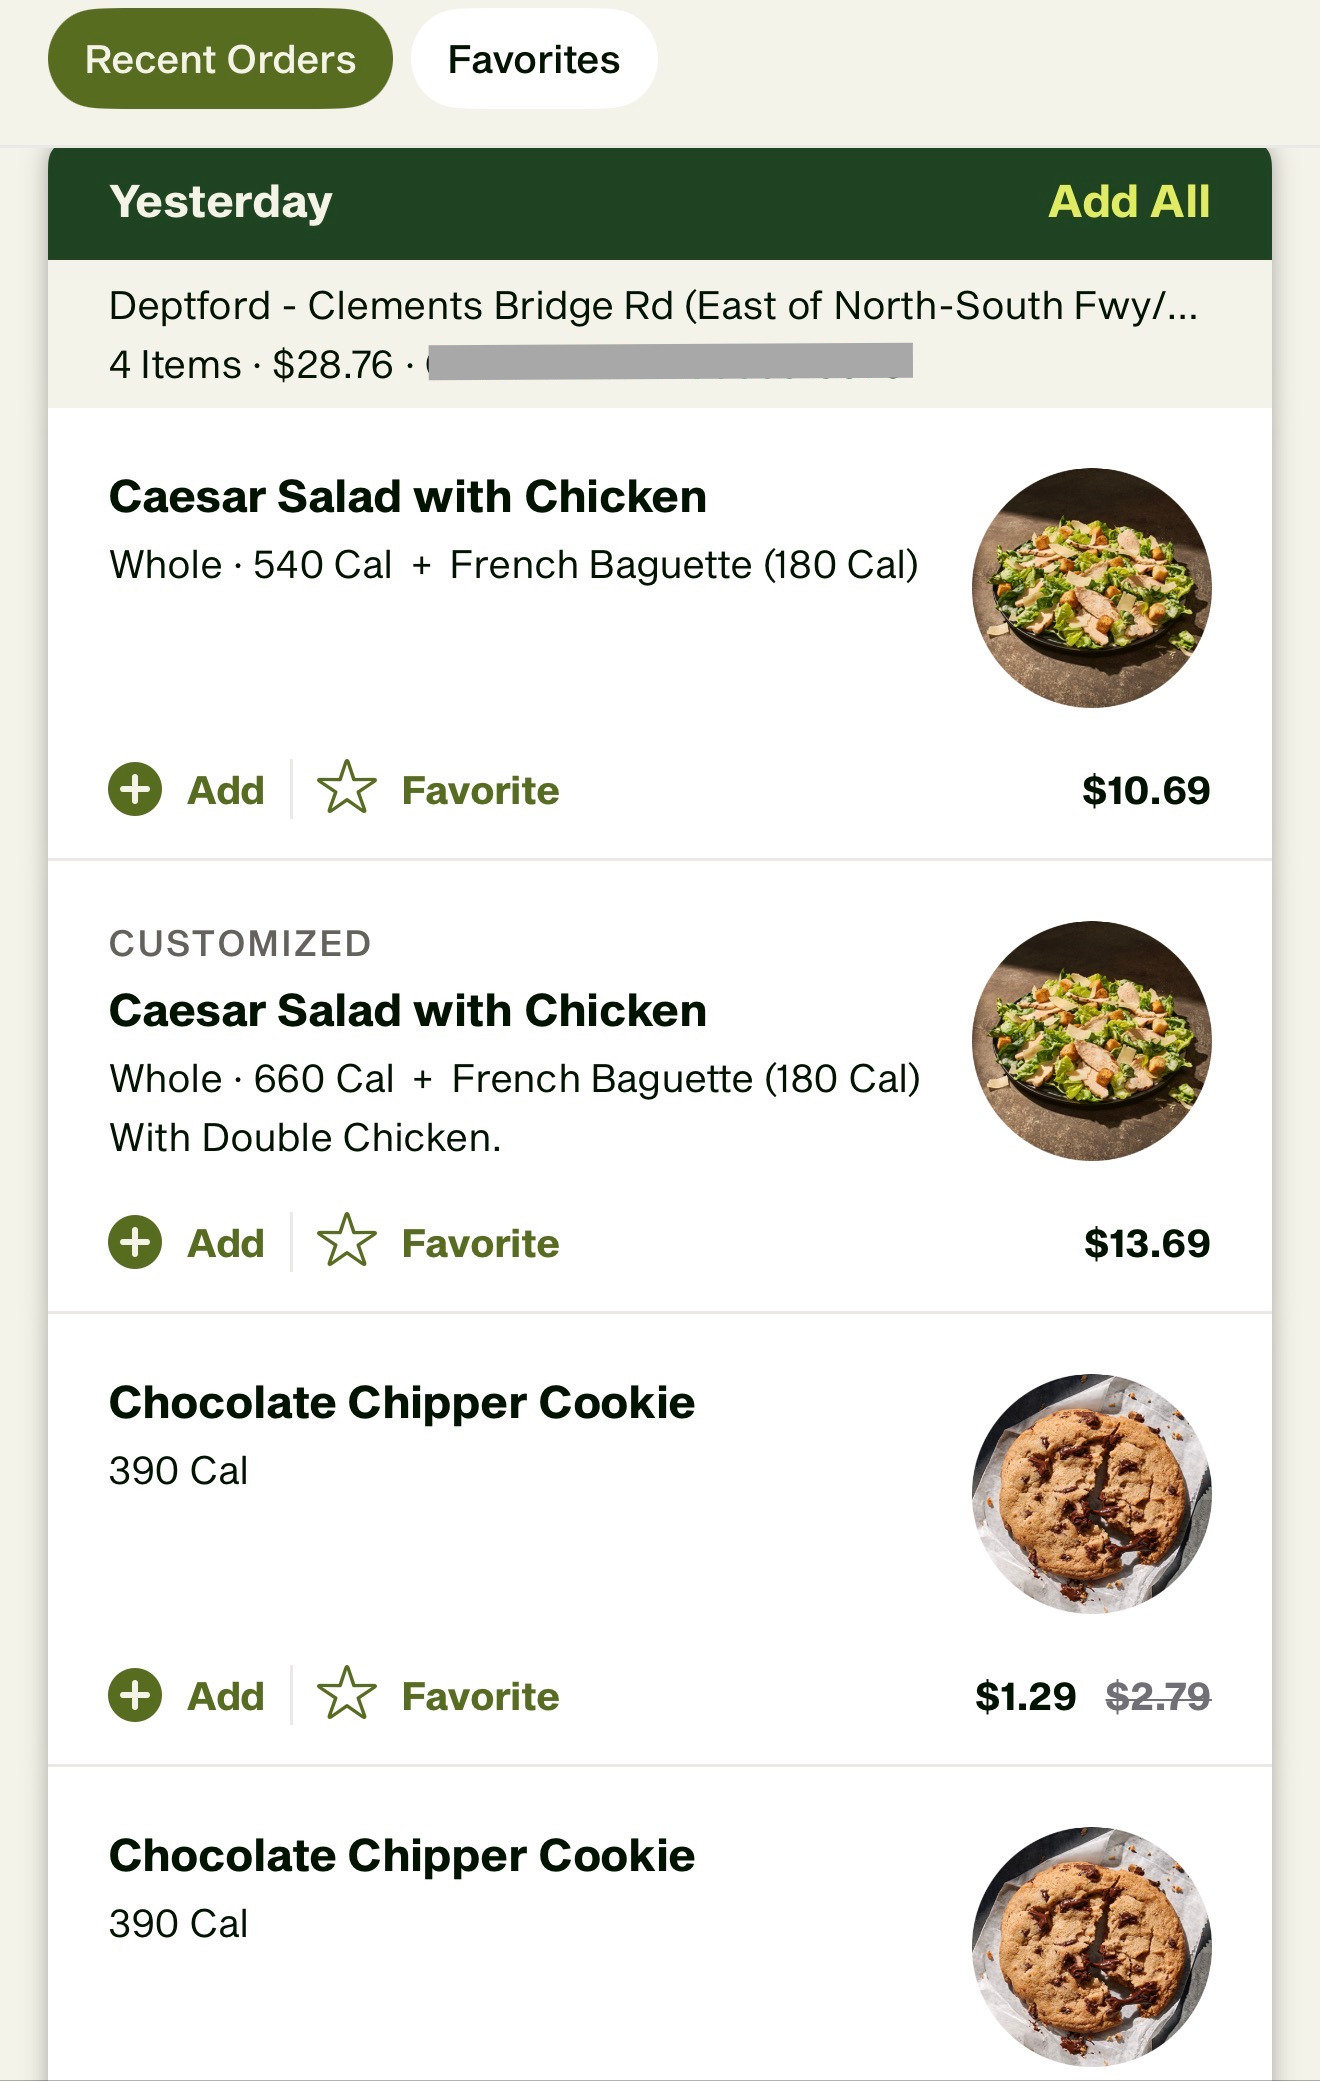Click plus icon for first Caesar Salad
Image resolution: width=1320 pixels, height=2081 pixels.
[x=135, y=790]
